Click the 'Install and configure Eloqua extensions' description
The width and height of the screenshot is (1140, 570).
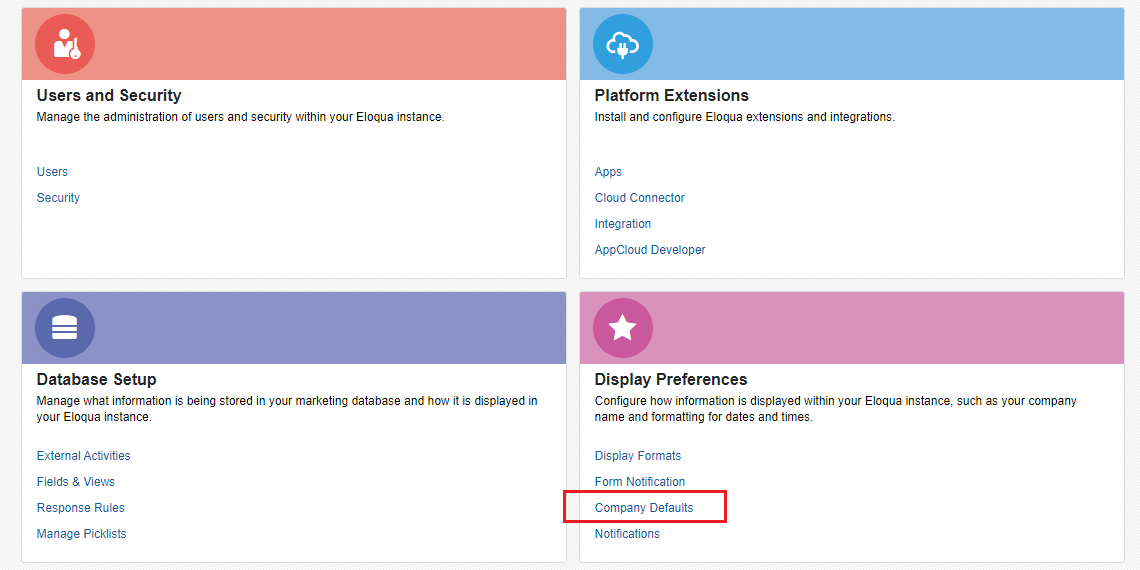[x=744, y=117]
